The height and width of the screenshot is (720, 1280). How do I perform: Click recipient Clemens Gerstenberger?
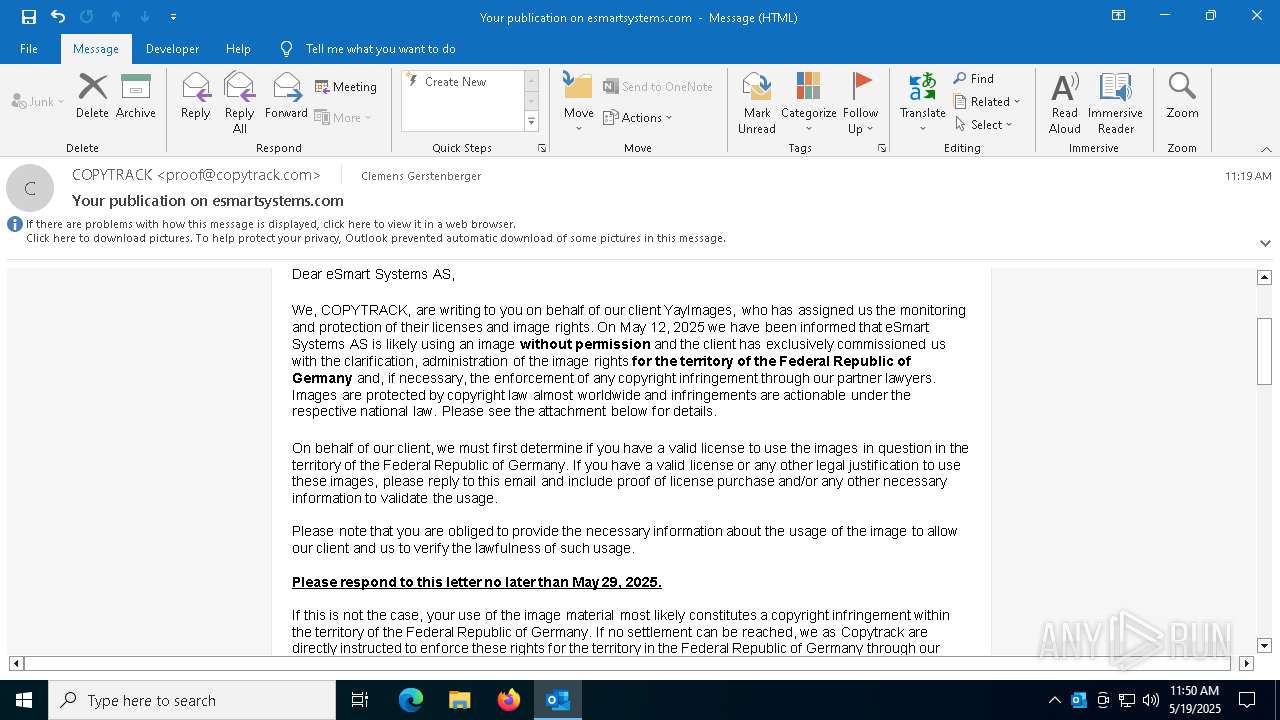(421, 176)
